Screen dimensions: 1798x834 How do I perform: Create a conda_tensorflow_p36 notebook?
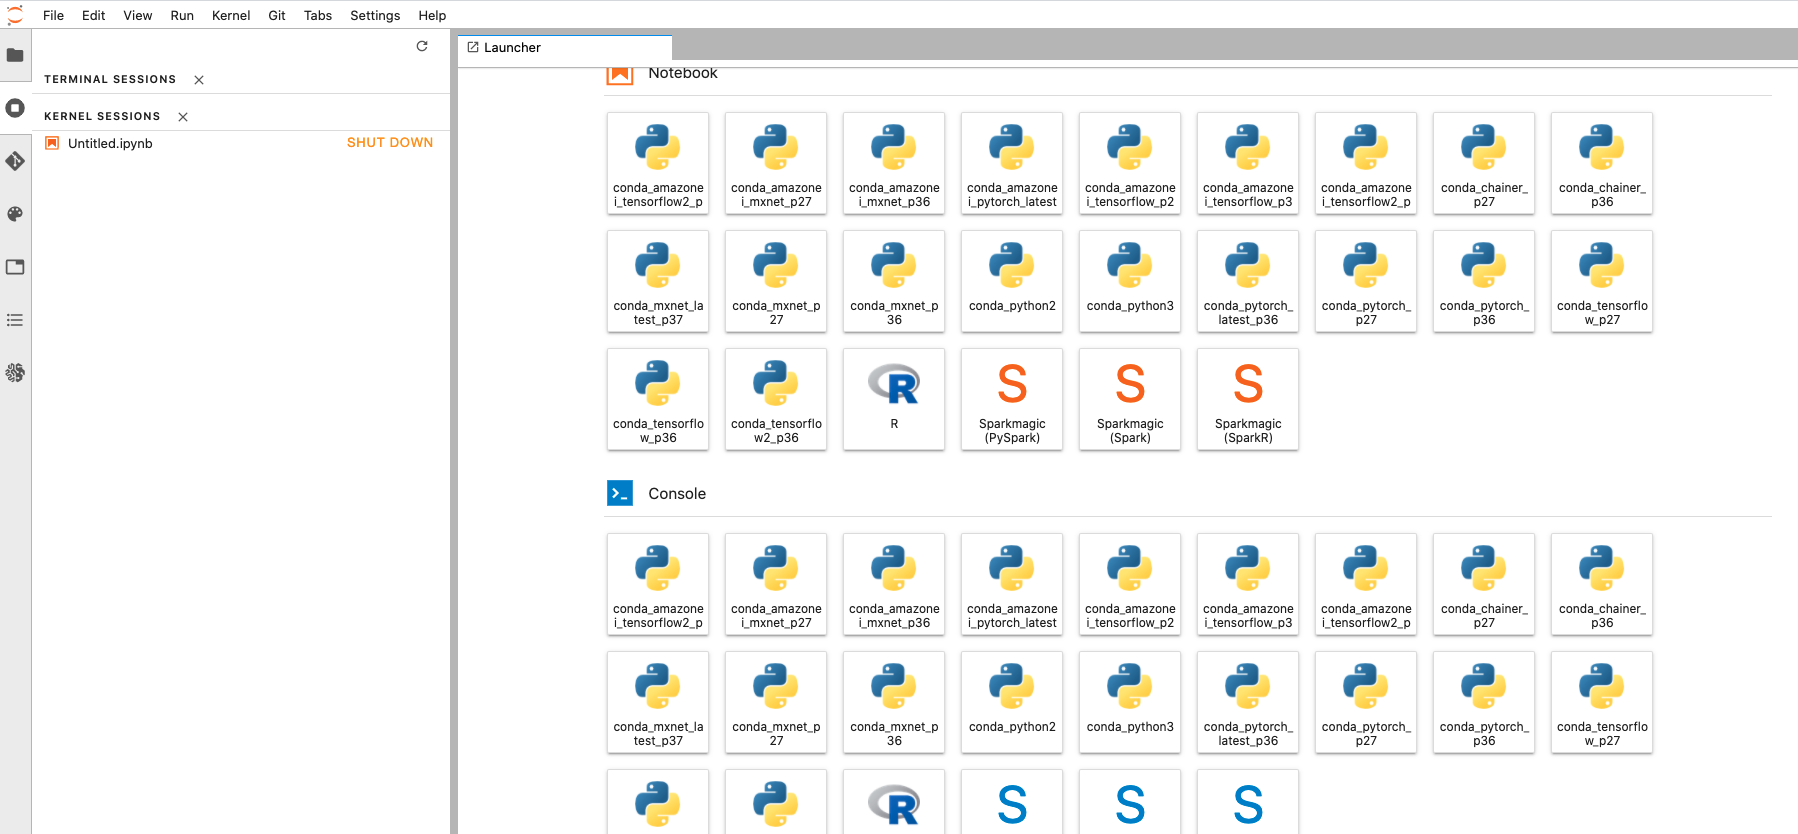[x=658, y=399]
